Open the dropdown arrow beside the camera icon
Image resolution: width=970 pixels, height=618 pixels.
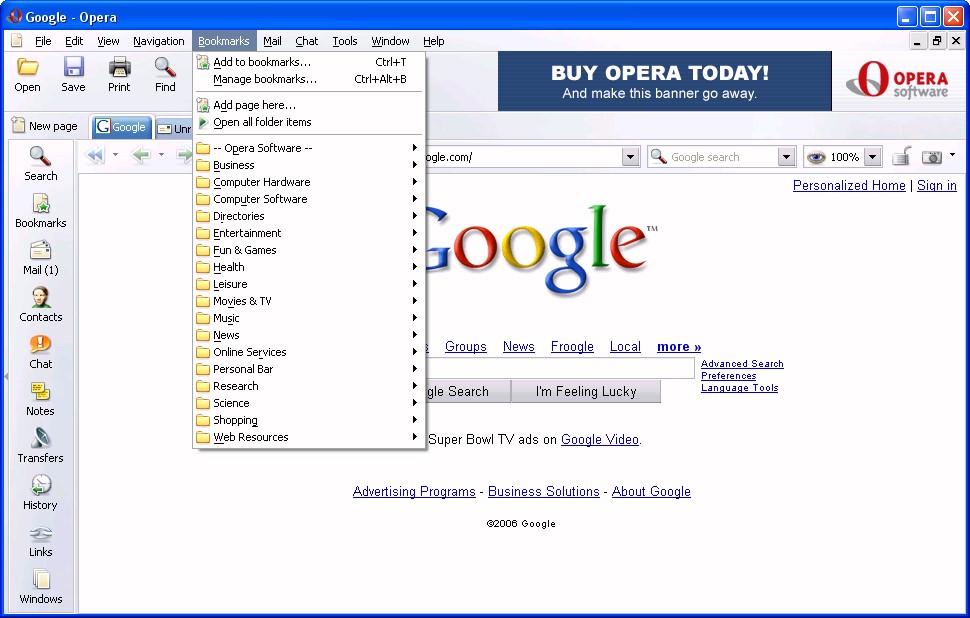[x=952, y=155]
